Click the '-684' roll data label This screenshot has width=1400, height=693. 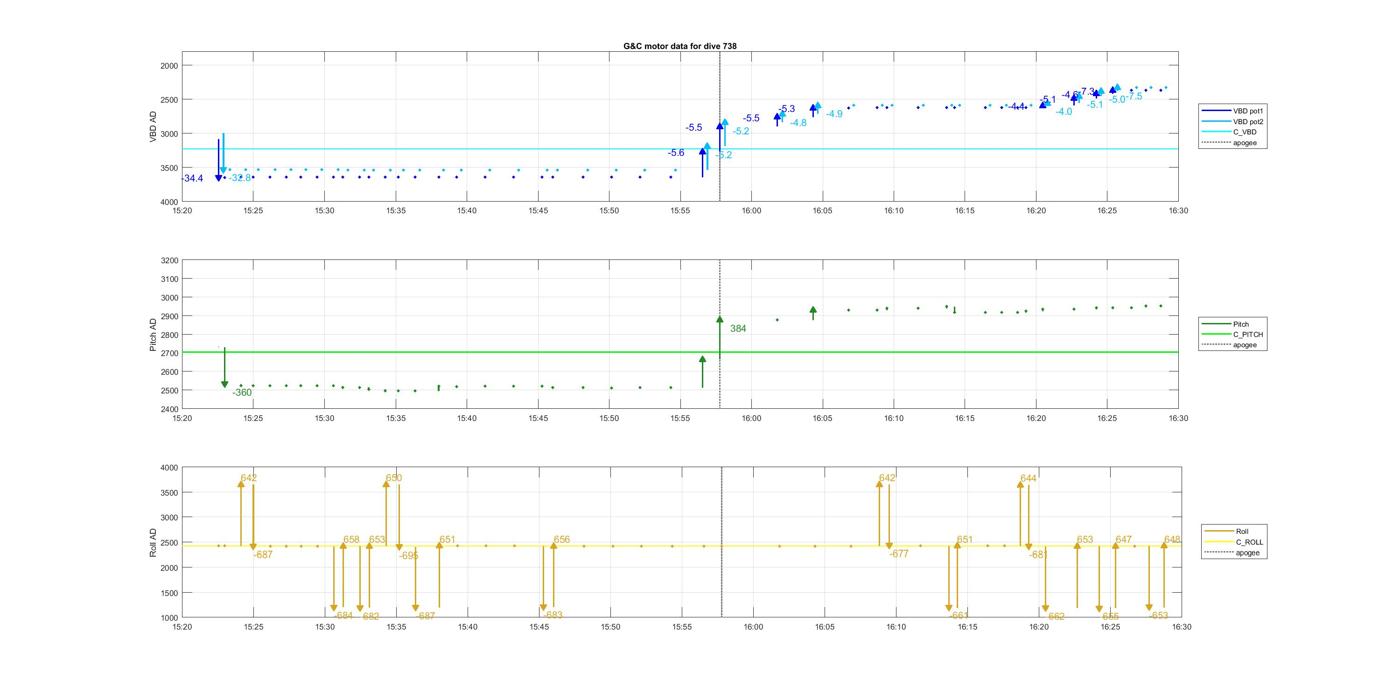coord(344,616)
